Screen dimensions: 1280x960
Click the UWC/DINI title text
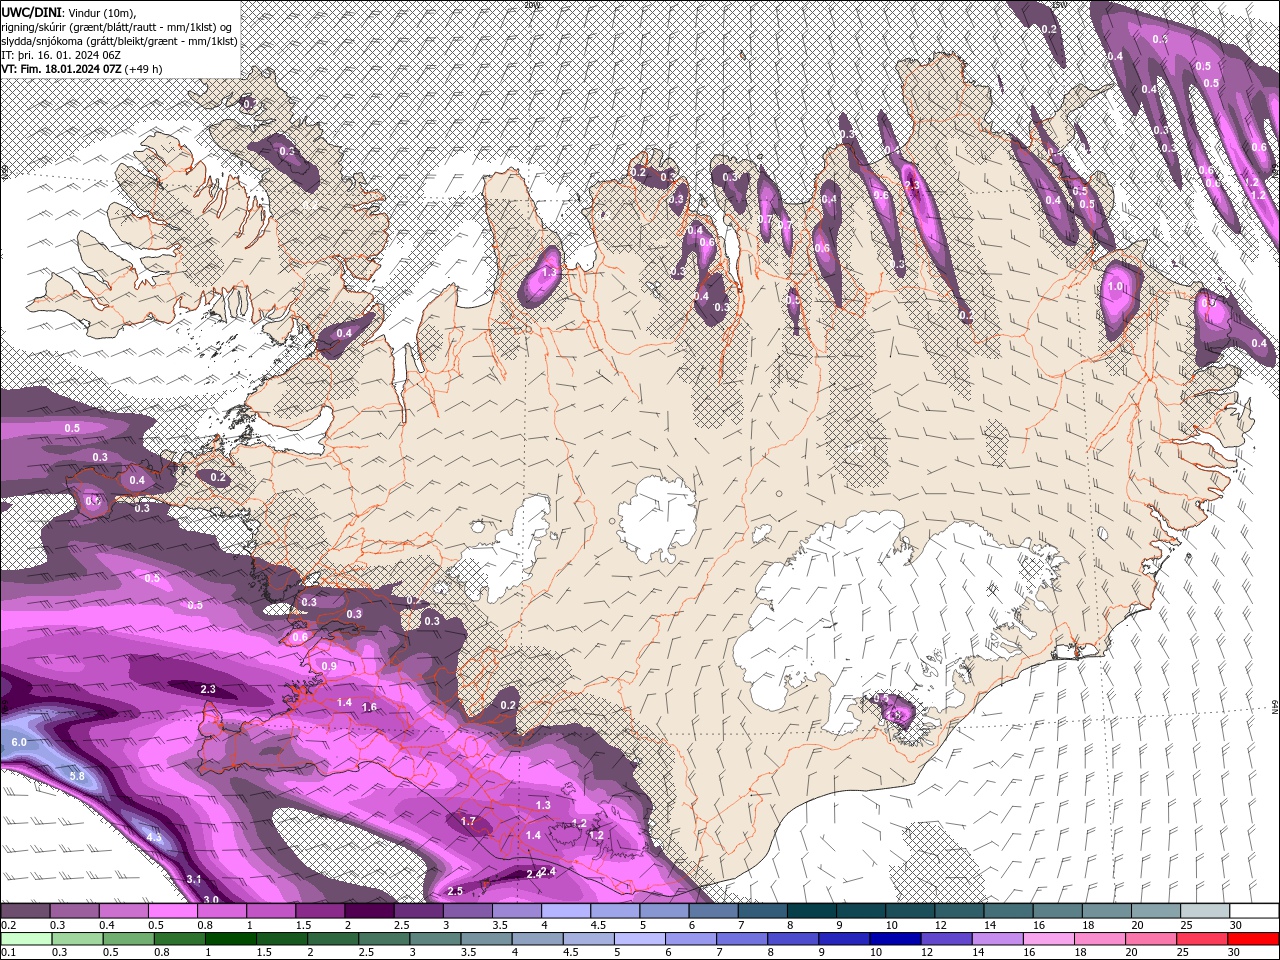pos(31,11)
